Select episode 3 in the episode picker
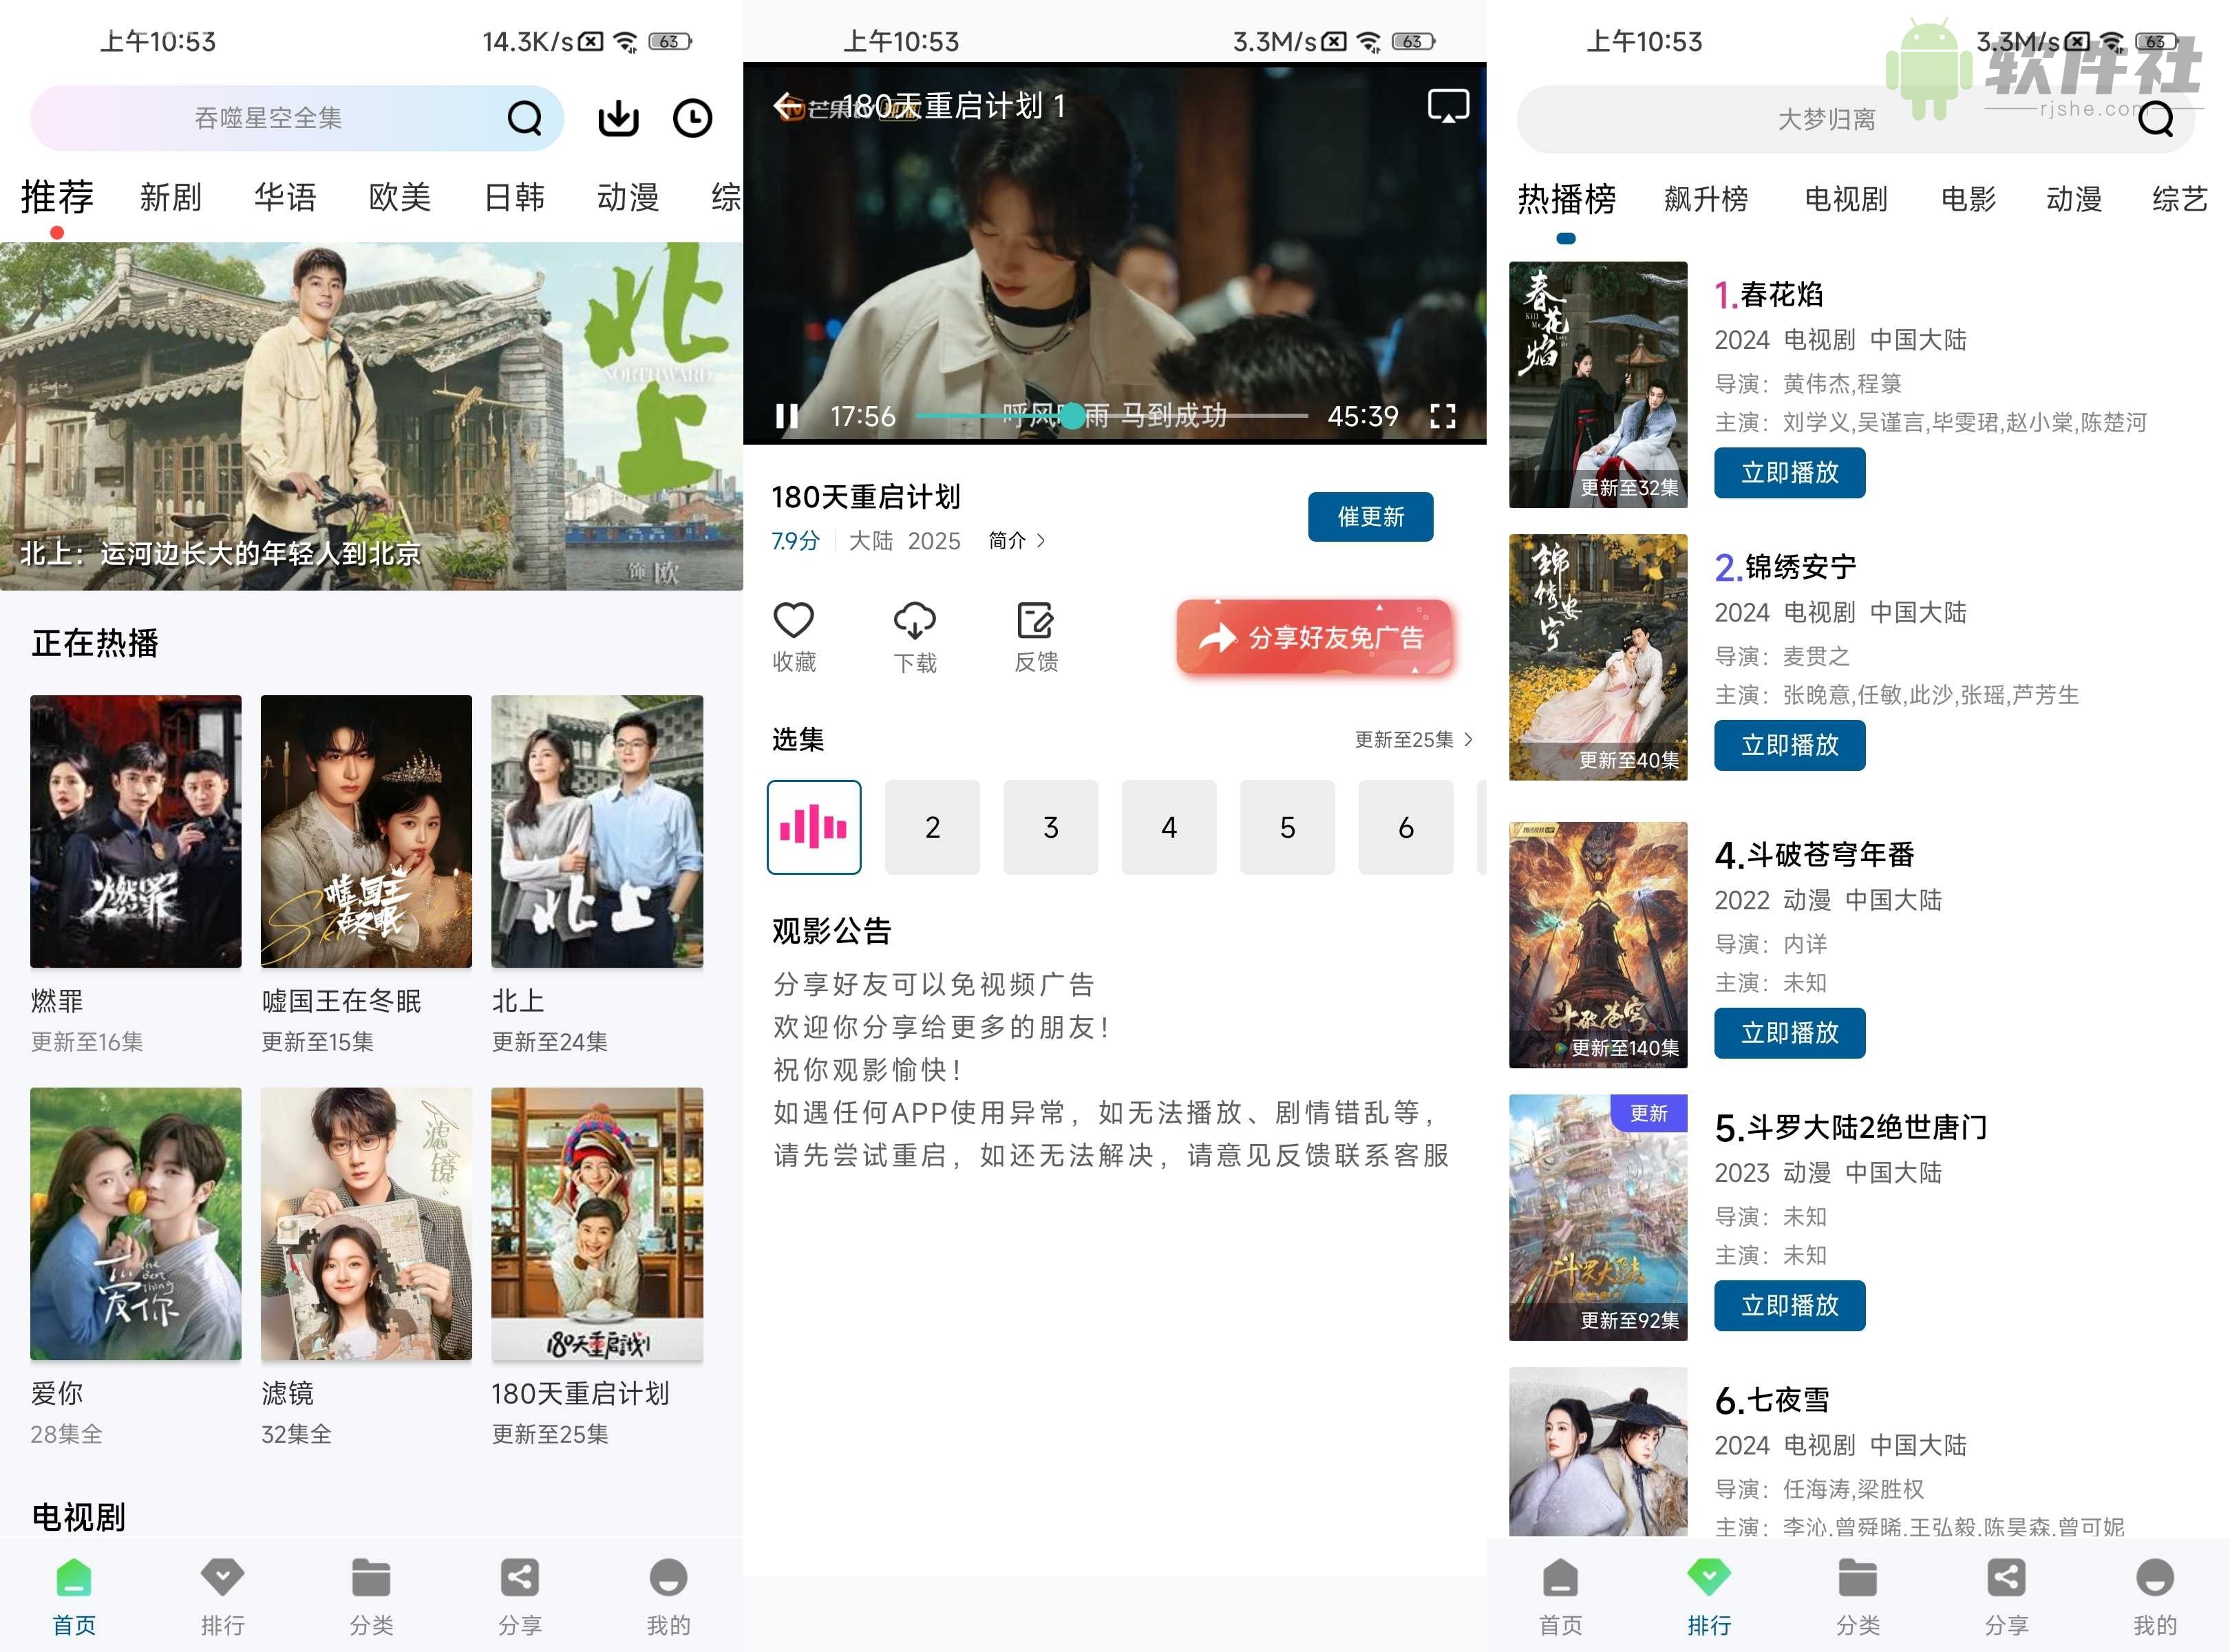2230x1652 pixels. click(x=1050, y=827)
